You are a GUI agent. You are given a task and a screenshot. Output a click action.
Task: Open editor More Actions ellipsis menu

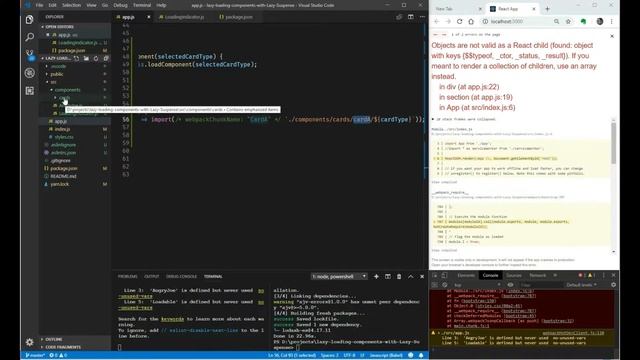[x=422, y=17]
